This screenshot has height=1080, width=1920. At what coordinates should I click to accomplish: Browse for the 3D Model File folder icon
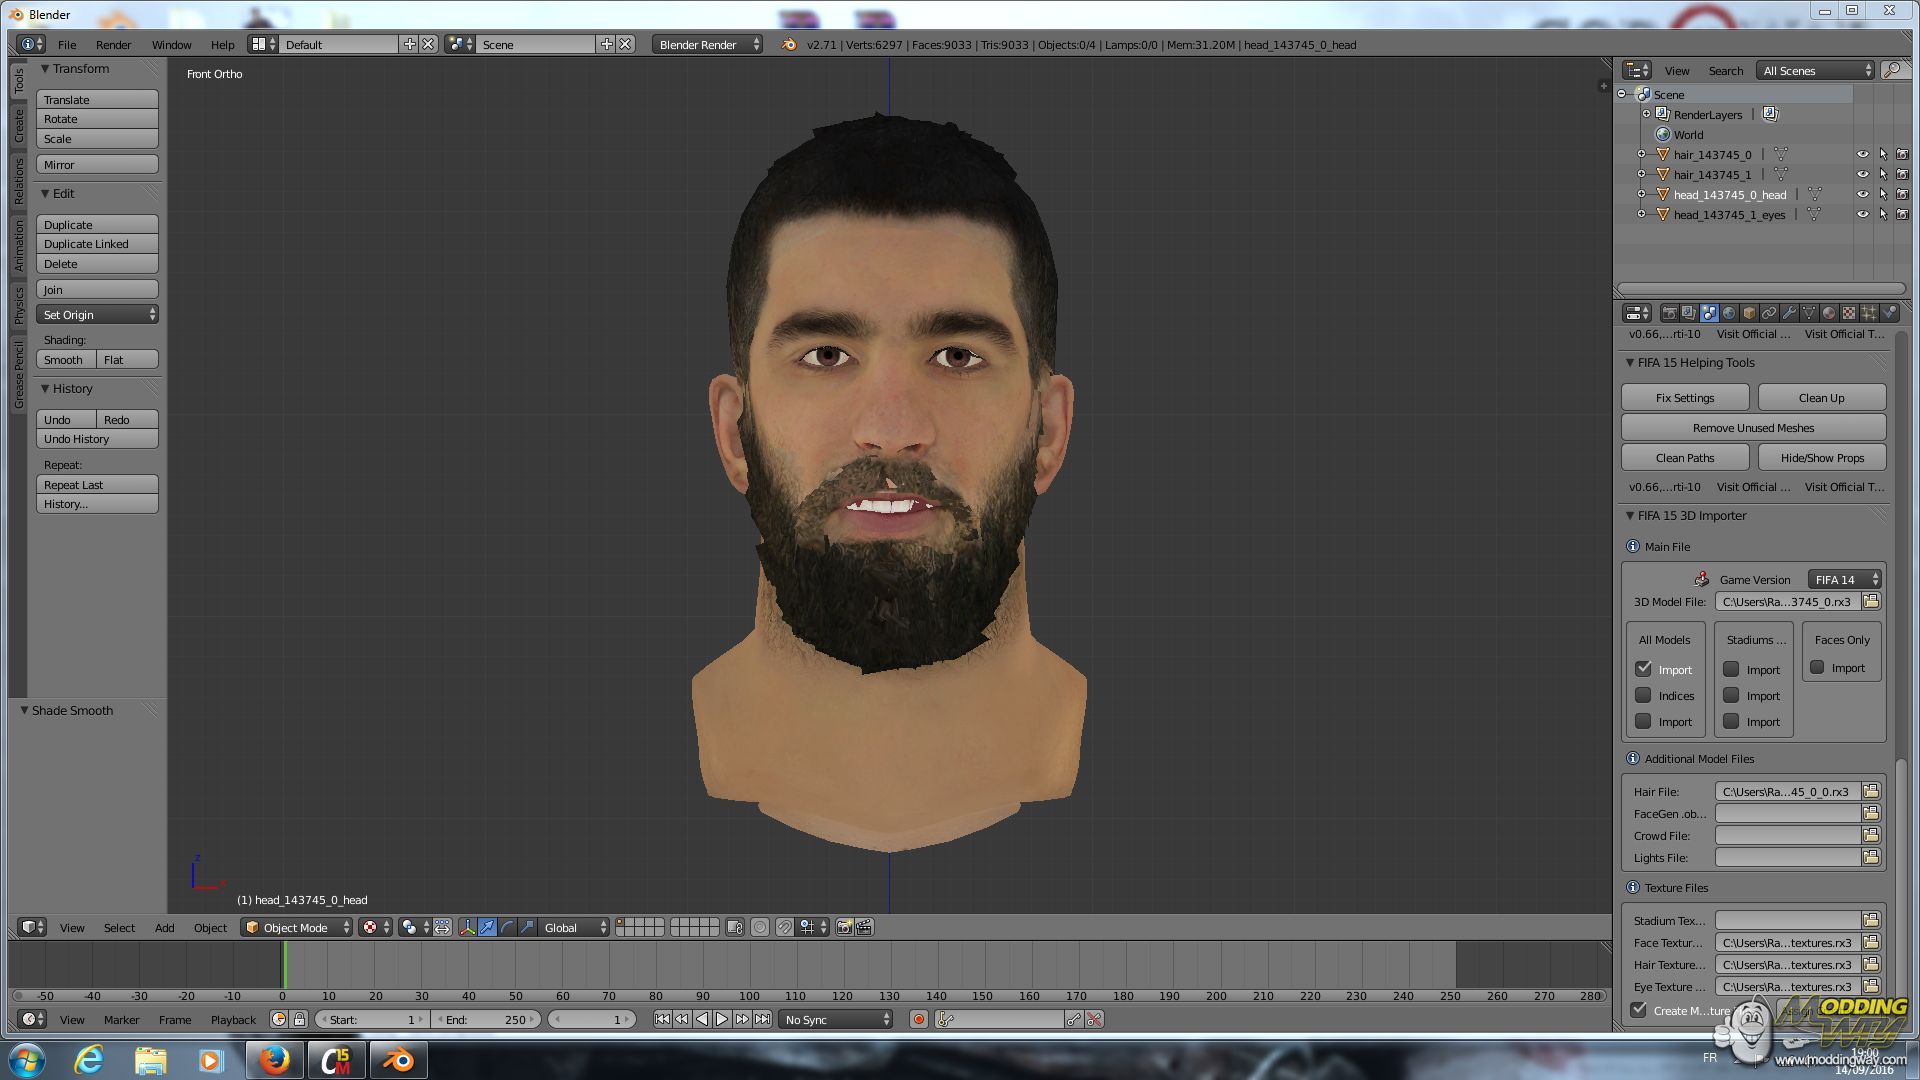click(1871, 602)
